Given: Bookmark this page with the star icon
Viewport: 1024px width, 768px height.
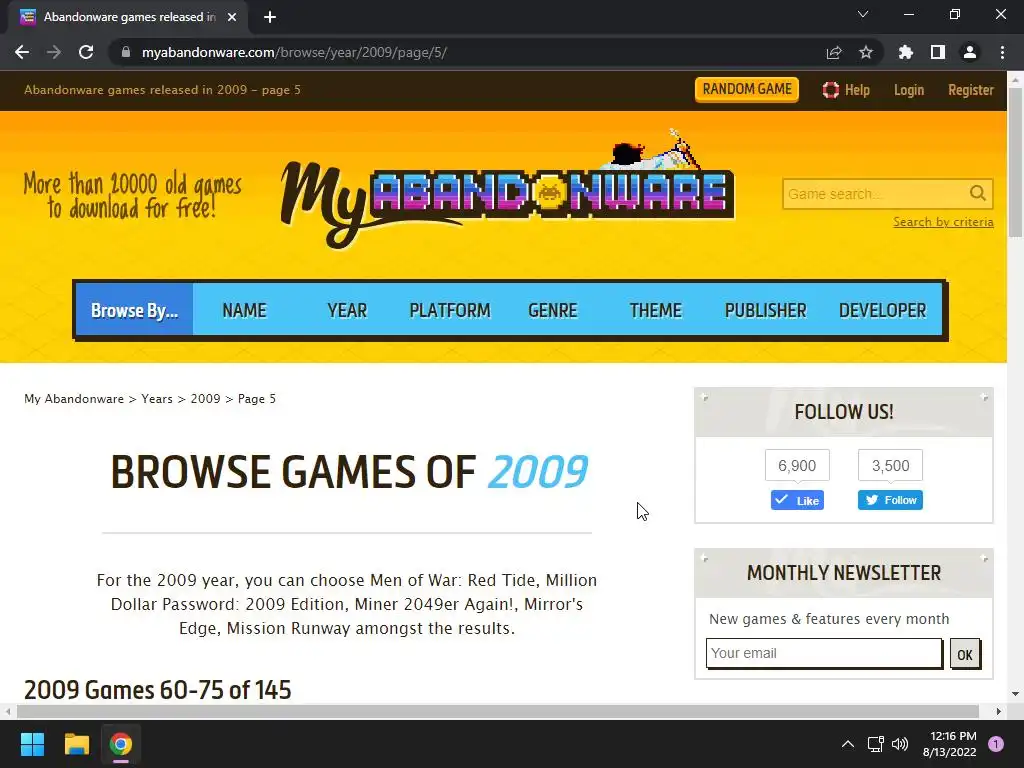Looking at the screenshot, I should (866, 52).
